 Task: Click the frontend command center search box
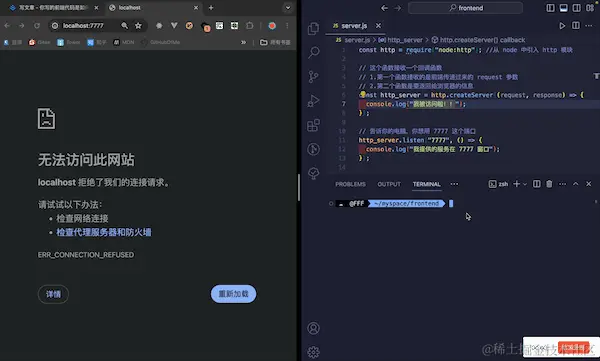click(465, 8)
